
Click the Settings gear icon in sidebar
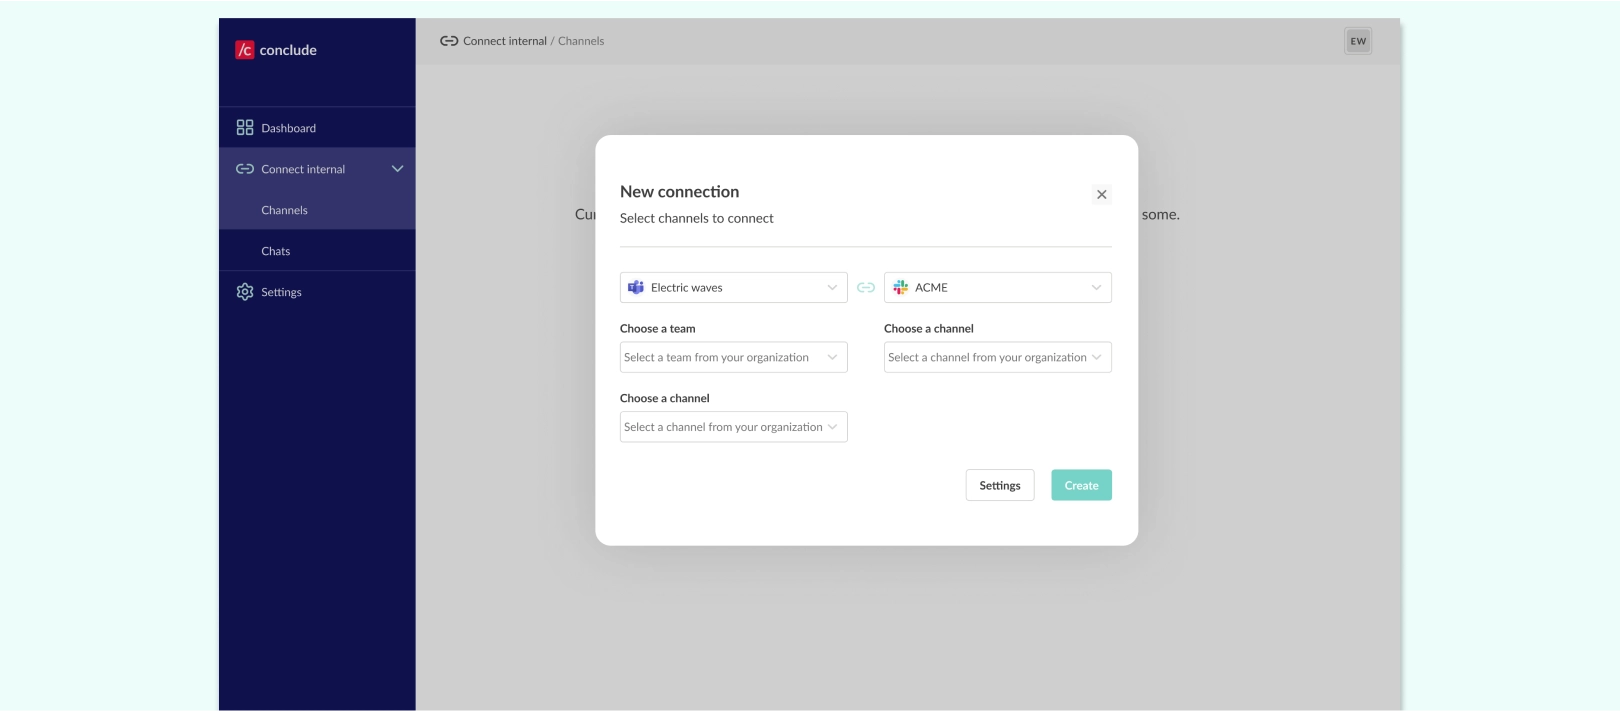(245, 292)
